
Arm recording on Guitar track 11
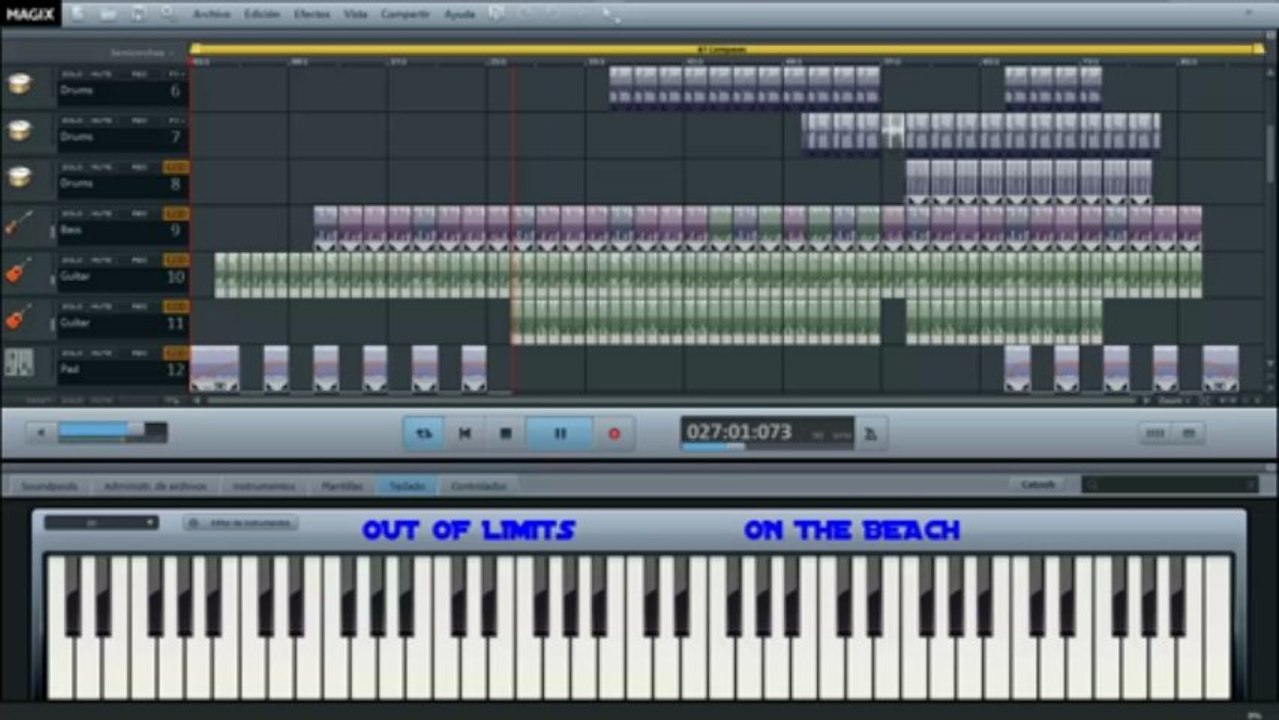pos(139,307)
